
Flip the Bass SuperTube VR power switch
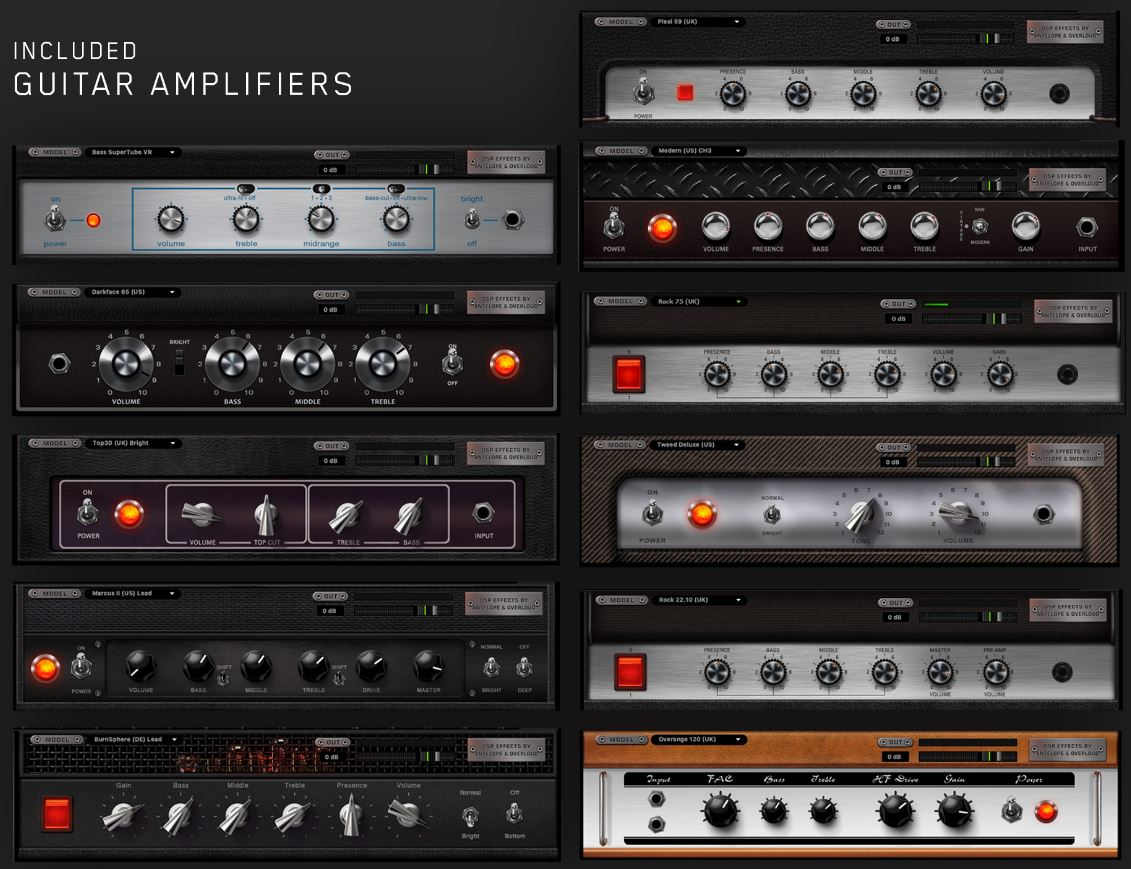(55, 219)
